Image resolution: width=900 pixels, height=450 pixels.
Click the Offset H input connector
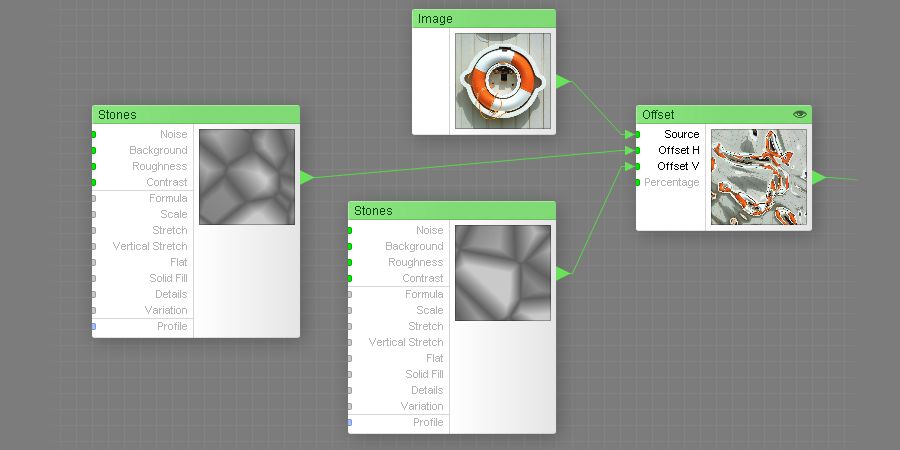(638, 150)
